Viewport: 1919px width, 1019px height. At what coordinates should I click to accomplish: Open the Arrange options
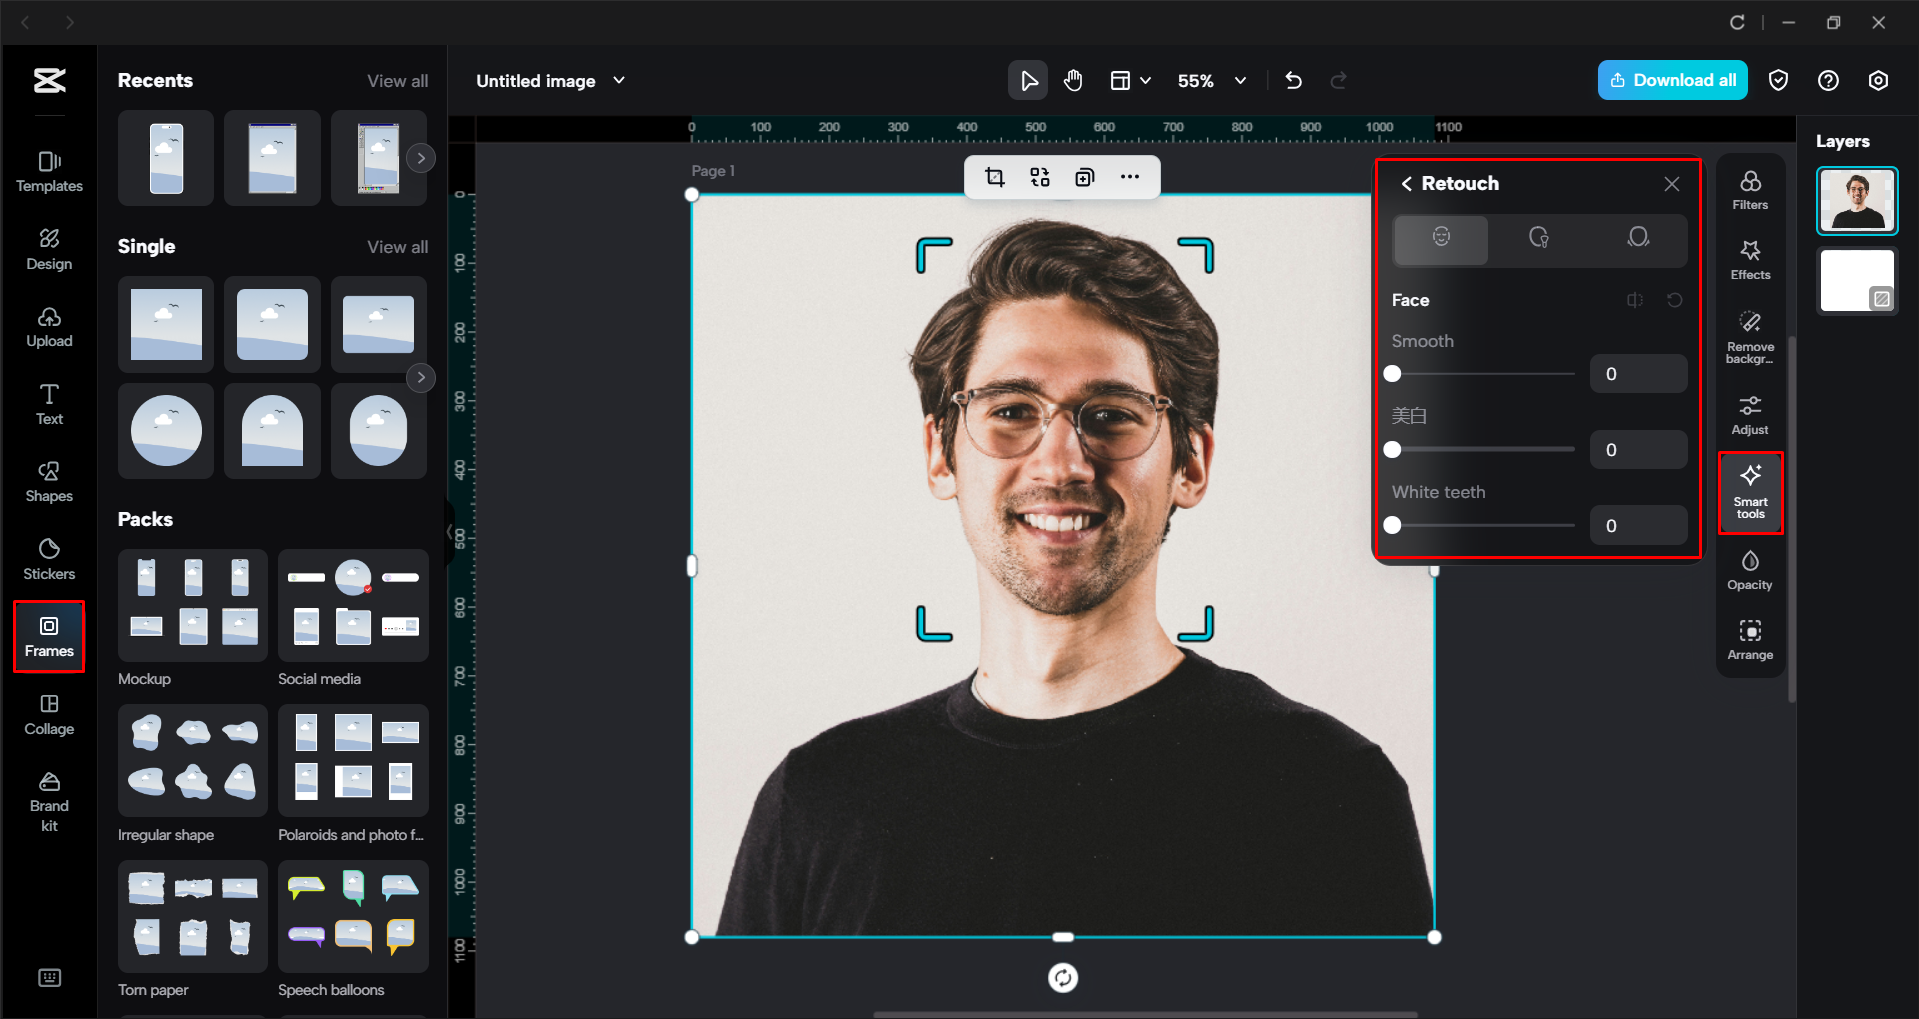point(1749,638)
